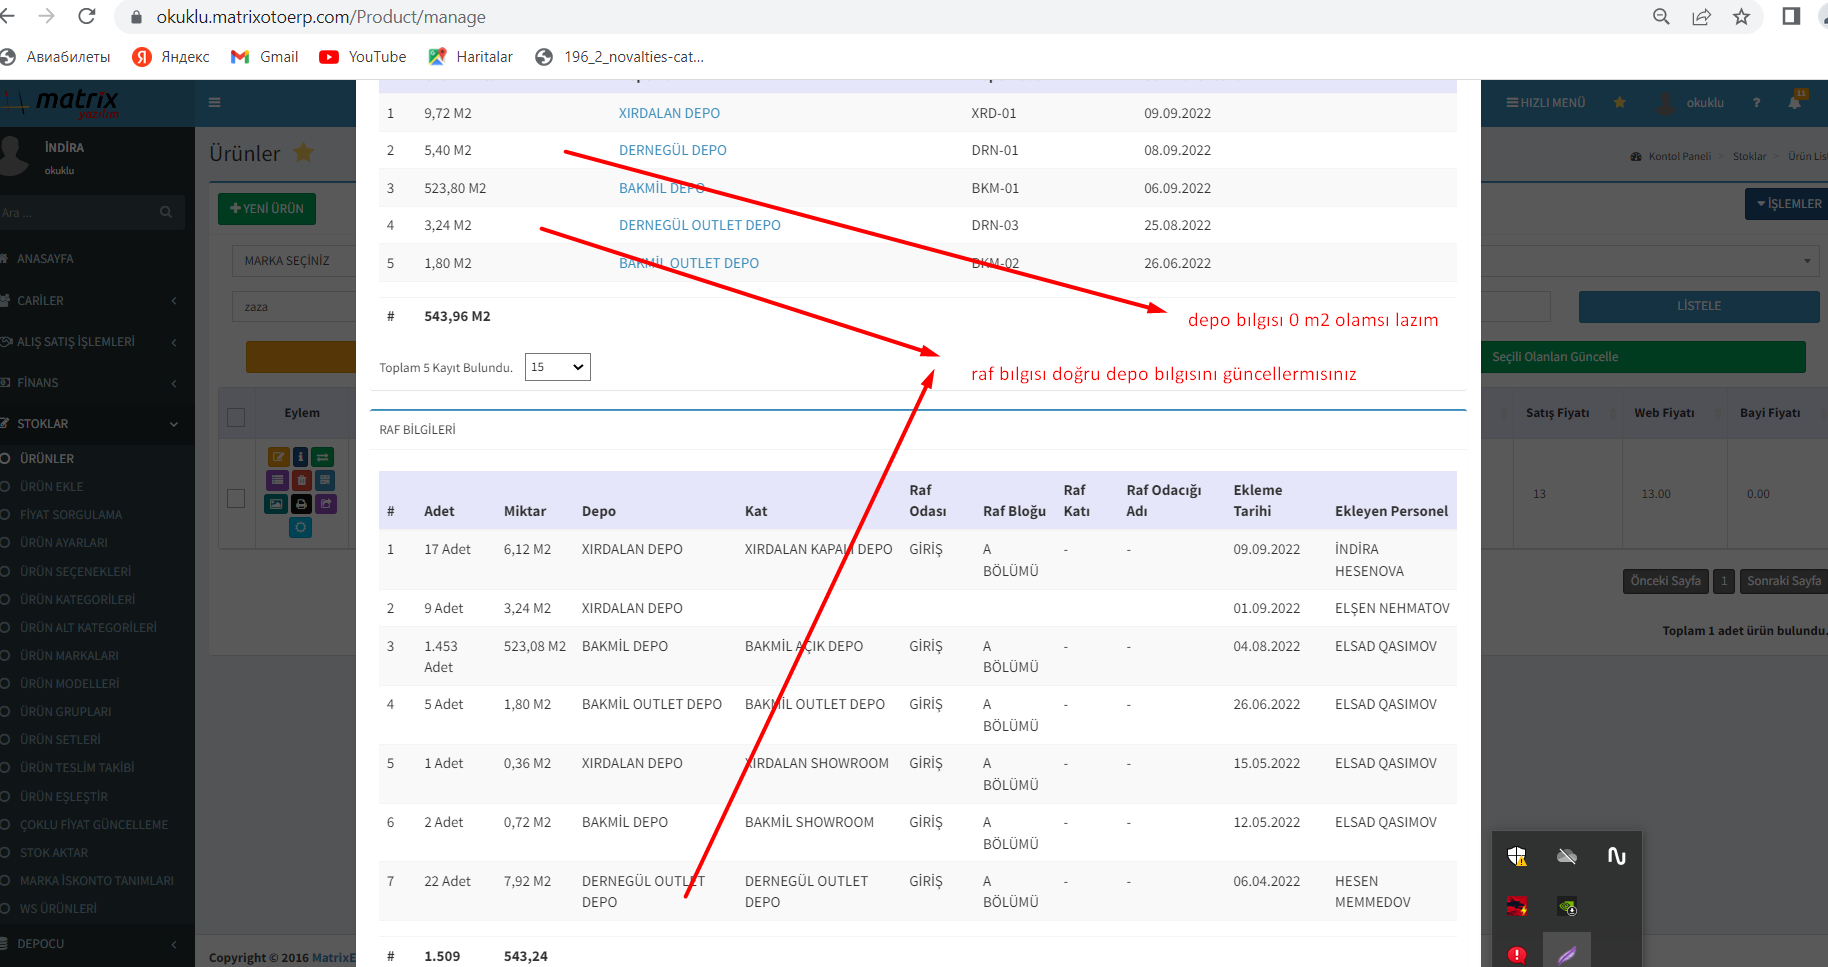This screenshot has width=1828, height=967.
Task: Check the first product row checkbox
Action: tap(236, 498)
